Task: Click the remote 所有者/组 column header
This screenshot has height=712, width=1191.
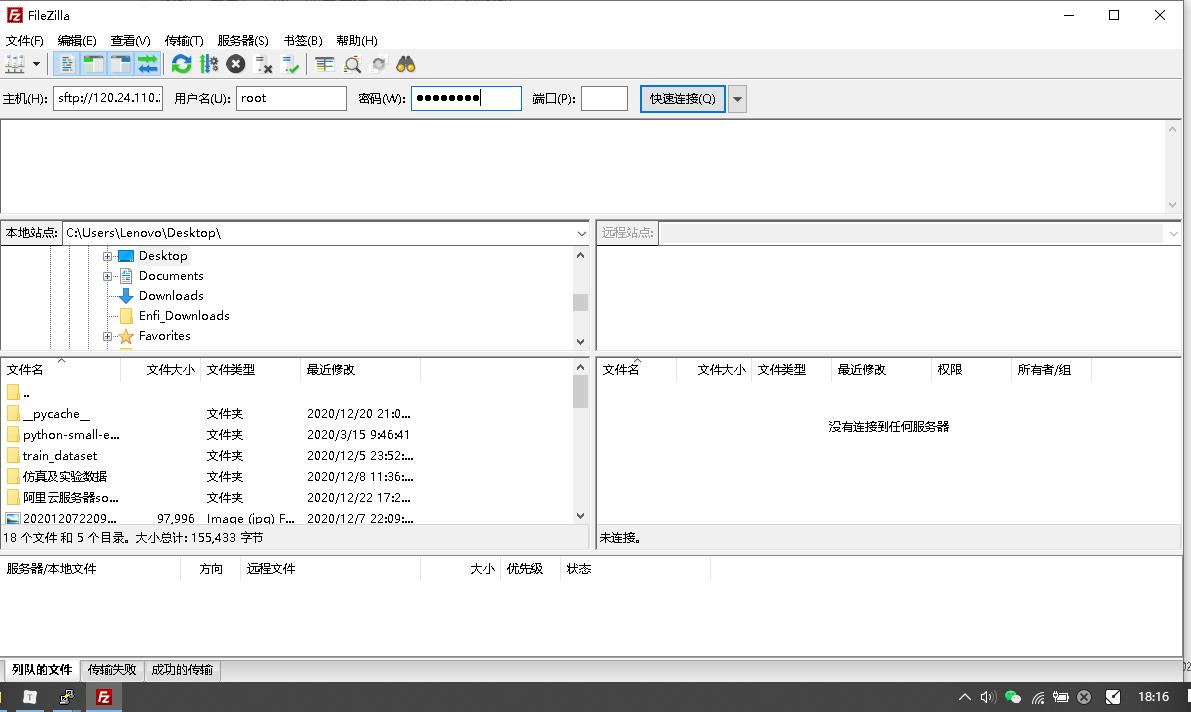Action: click(1051, 369)
